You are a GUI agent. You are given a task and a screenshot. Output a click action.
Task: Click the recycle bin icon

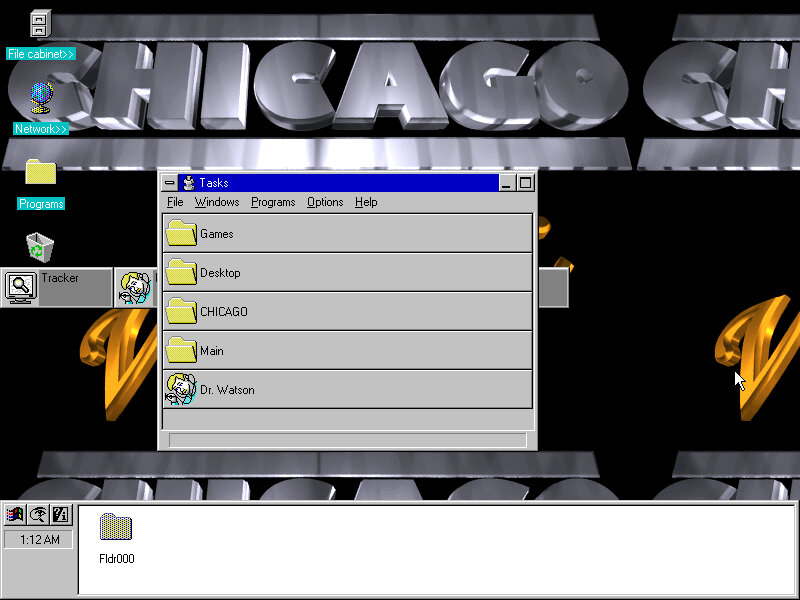[x=40, y=245]
